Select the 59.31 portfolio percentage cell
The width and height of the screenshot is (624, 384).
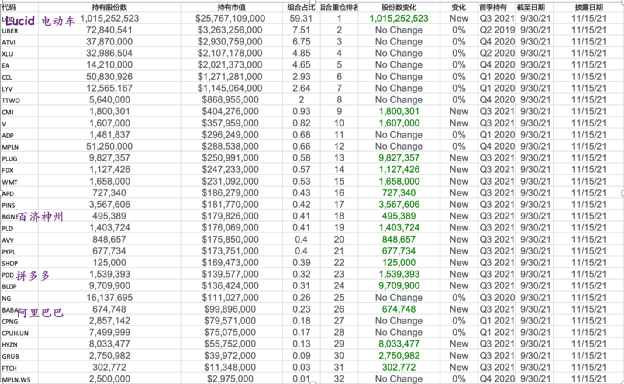301,19
